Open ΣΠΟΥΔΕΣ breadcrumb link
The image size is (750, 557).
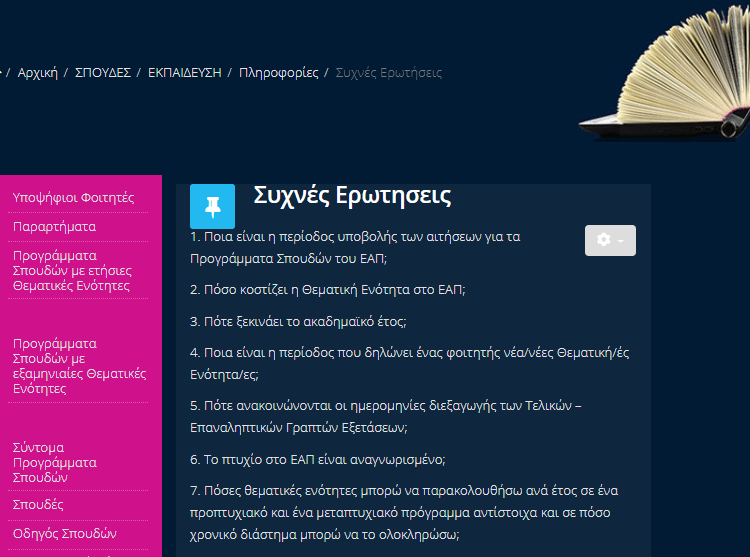point(103,73)
